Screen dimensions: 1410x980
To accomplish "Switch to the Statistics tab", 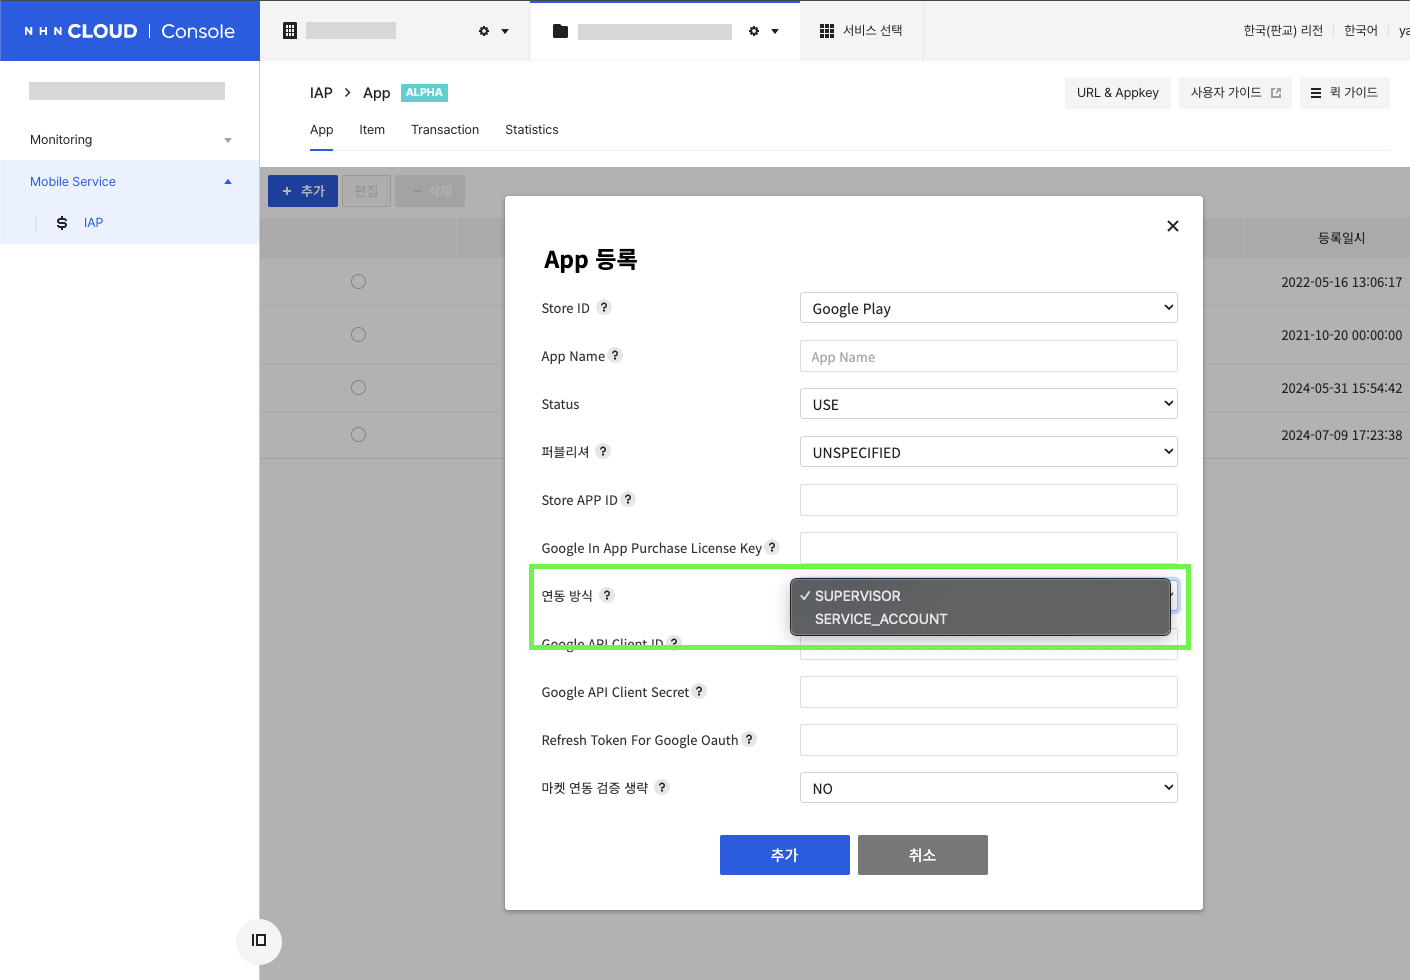I will pos(532,130).
